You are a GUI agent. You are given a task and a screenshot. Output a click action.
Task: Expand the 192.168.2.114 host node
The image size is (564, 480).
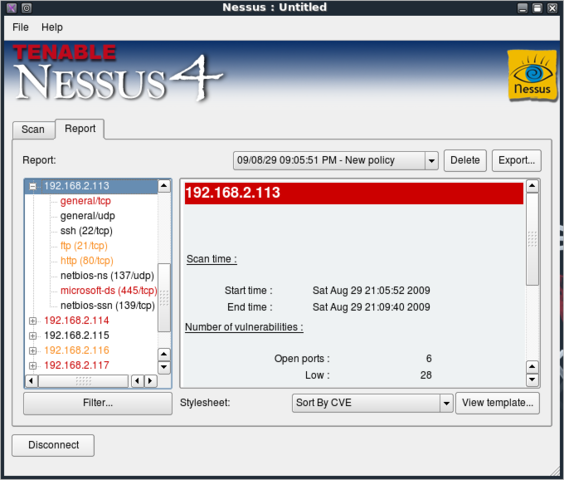click(33, 321)
